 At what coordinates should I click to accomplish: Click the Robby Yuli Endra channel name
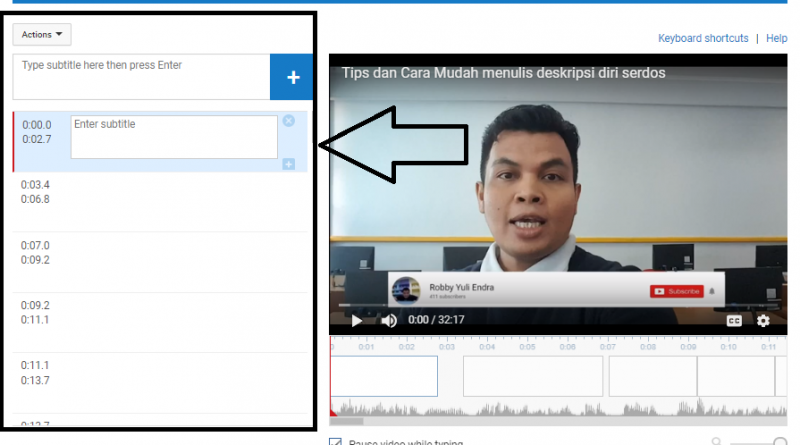[461, 287]
